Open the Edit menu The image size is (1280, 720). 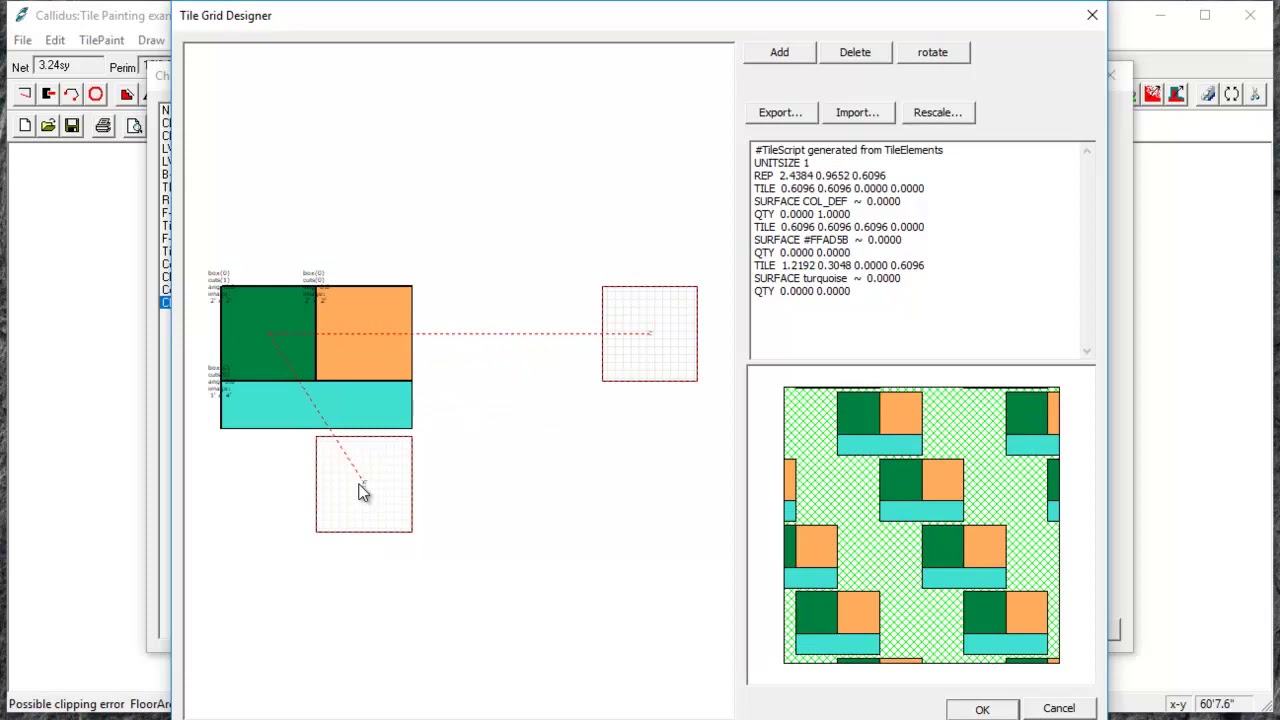[55, 41]
